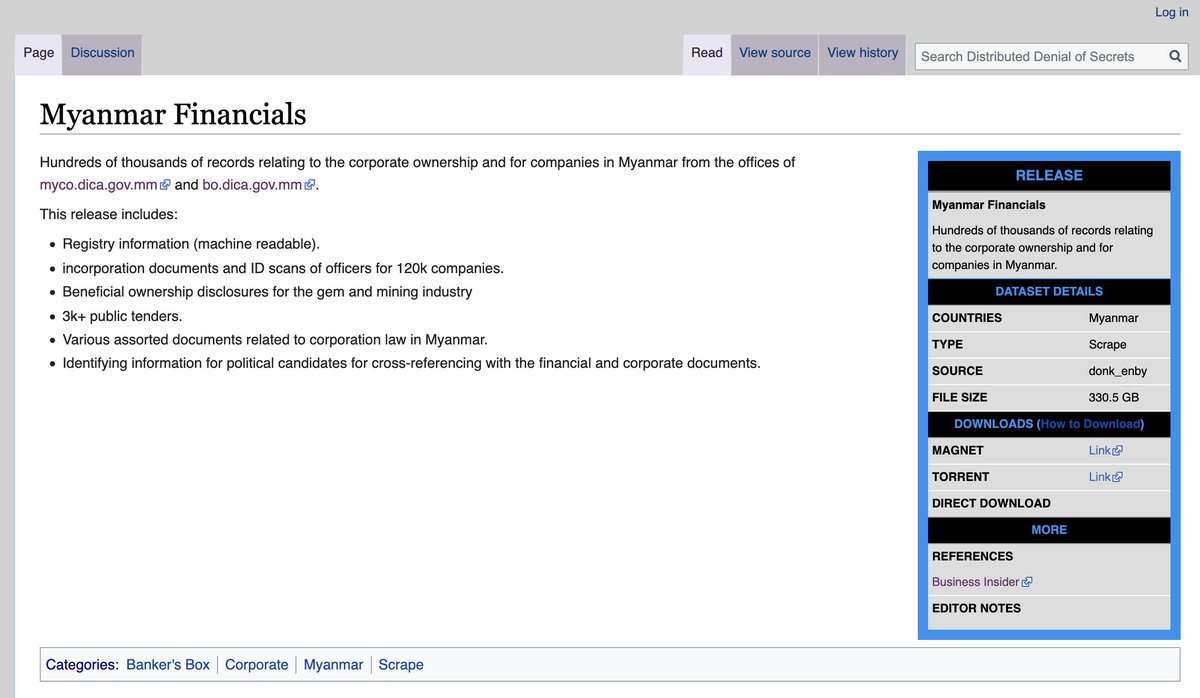This screenshot has height=698, width=1200.
Task: Click the DIRECT DOWNLOAD label
Action: [991, 503]
